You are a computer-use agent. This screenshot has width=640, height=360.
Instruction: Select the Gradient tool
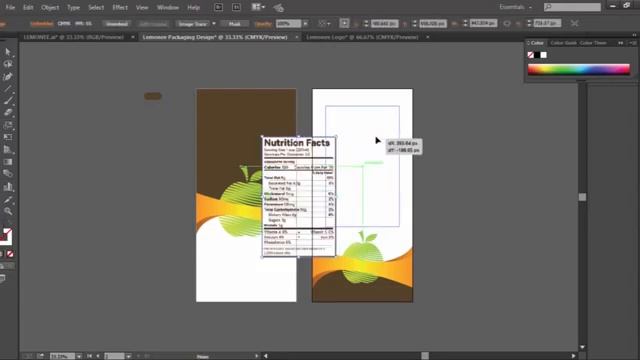click(x=8, y=162)
